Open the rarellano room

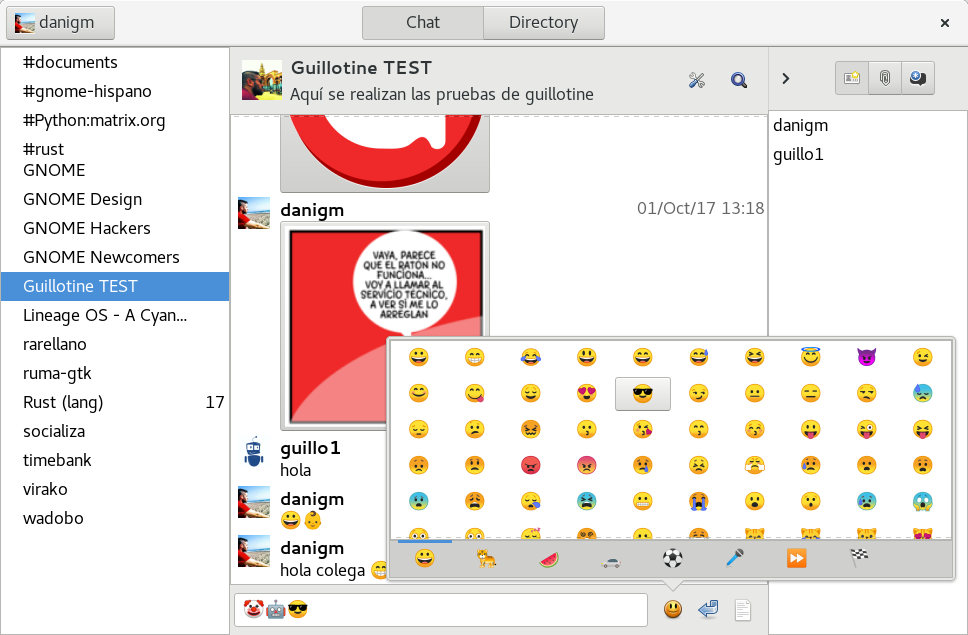115,344
